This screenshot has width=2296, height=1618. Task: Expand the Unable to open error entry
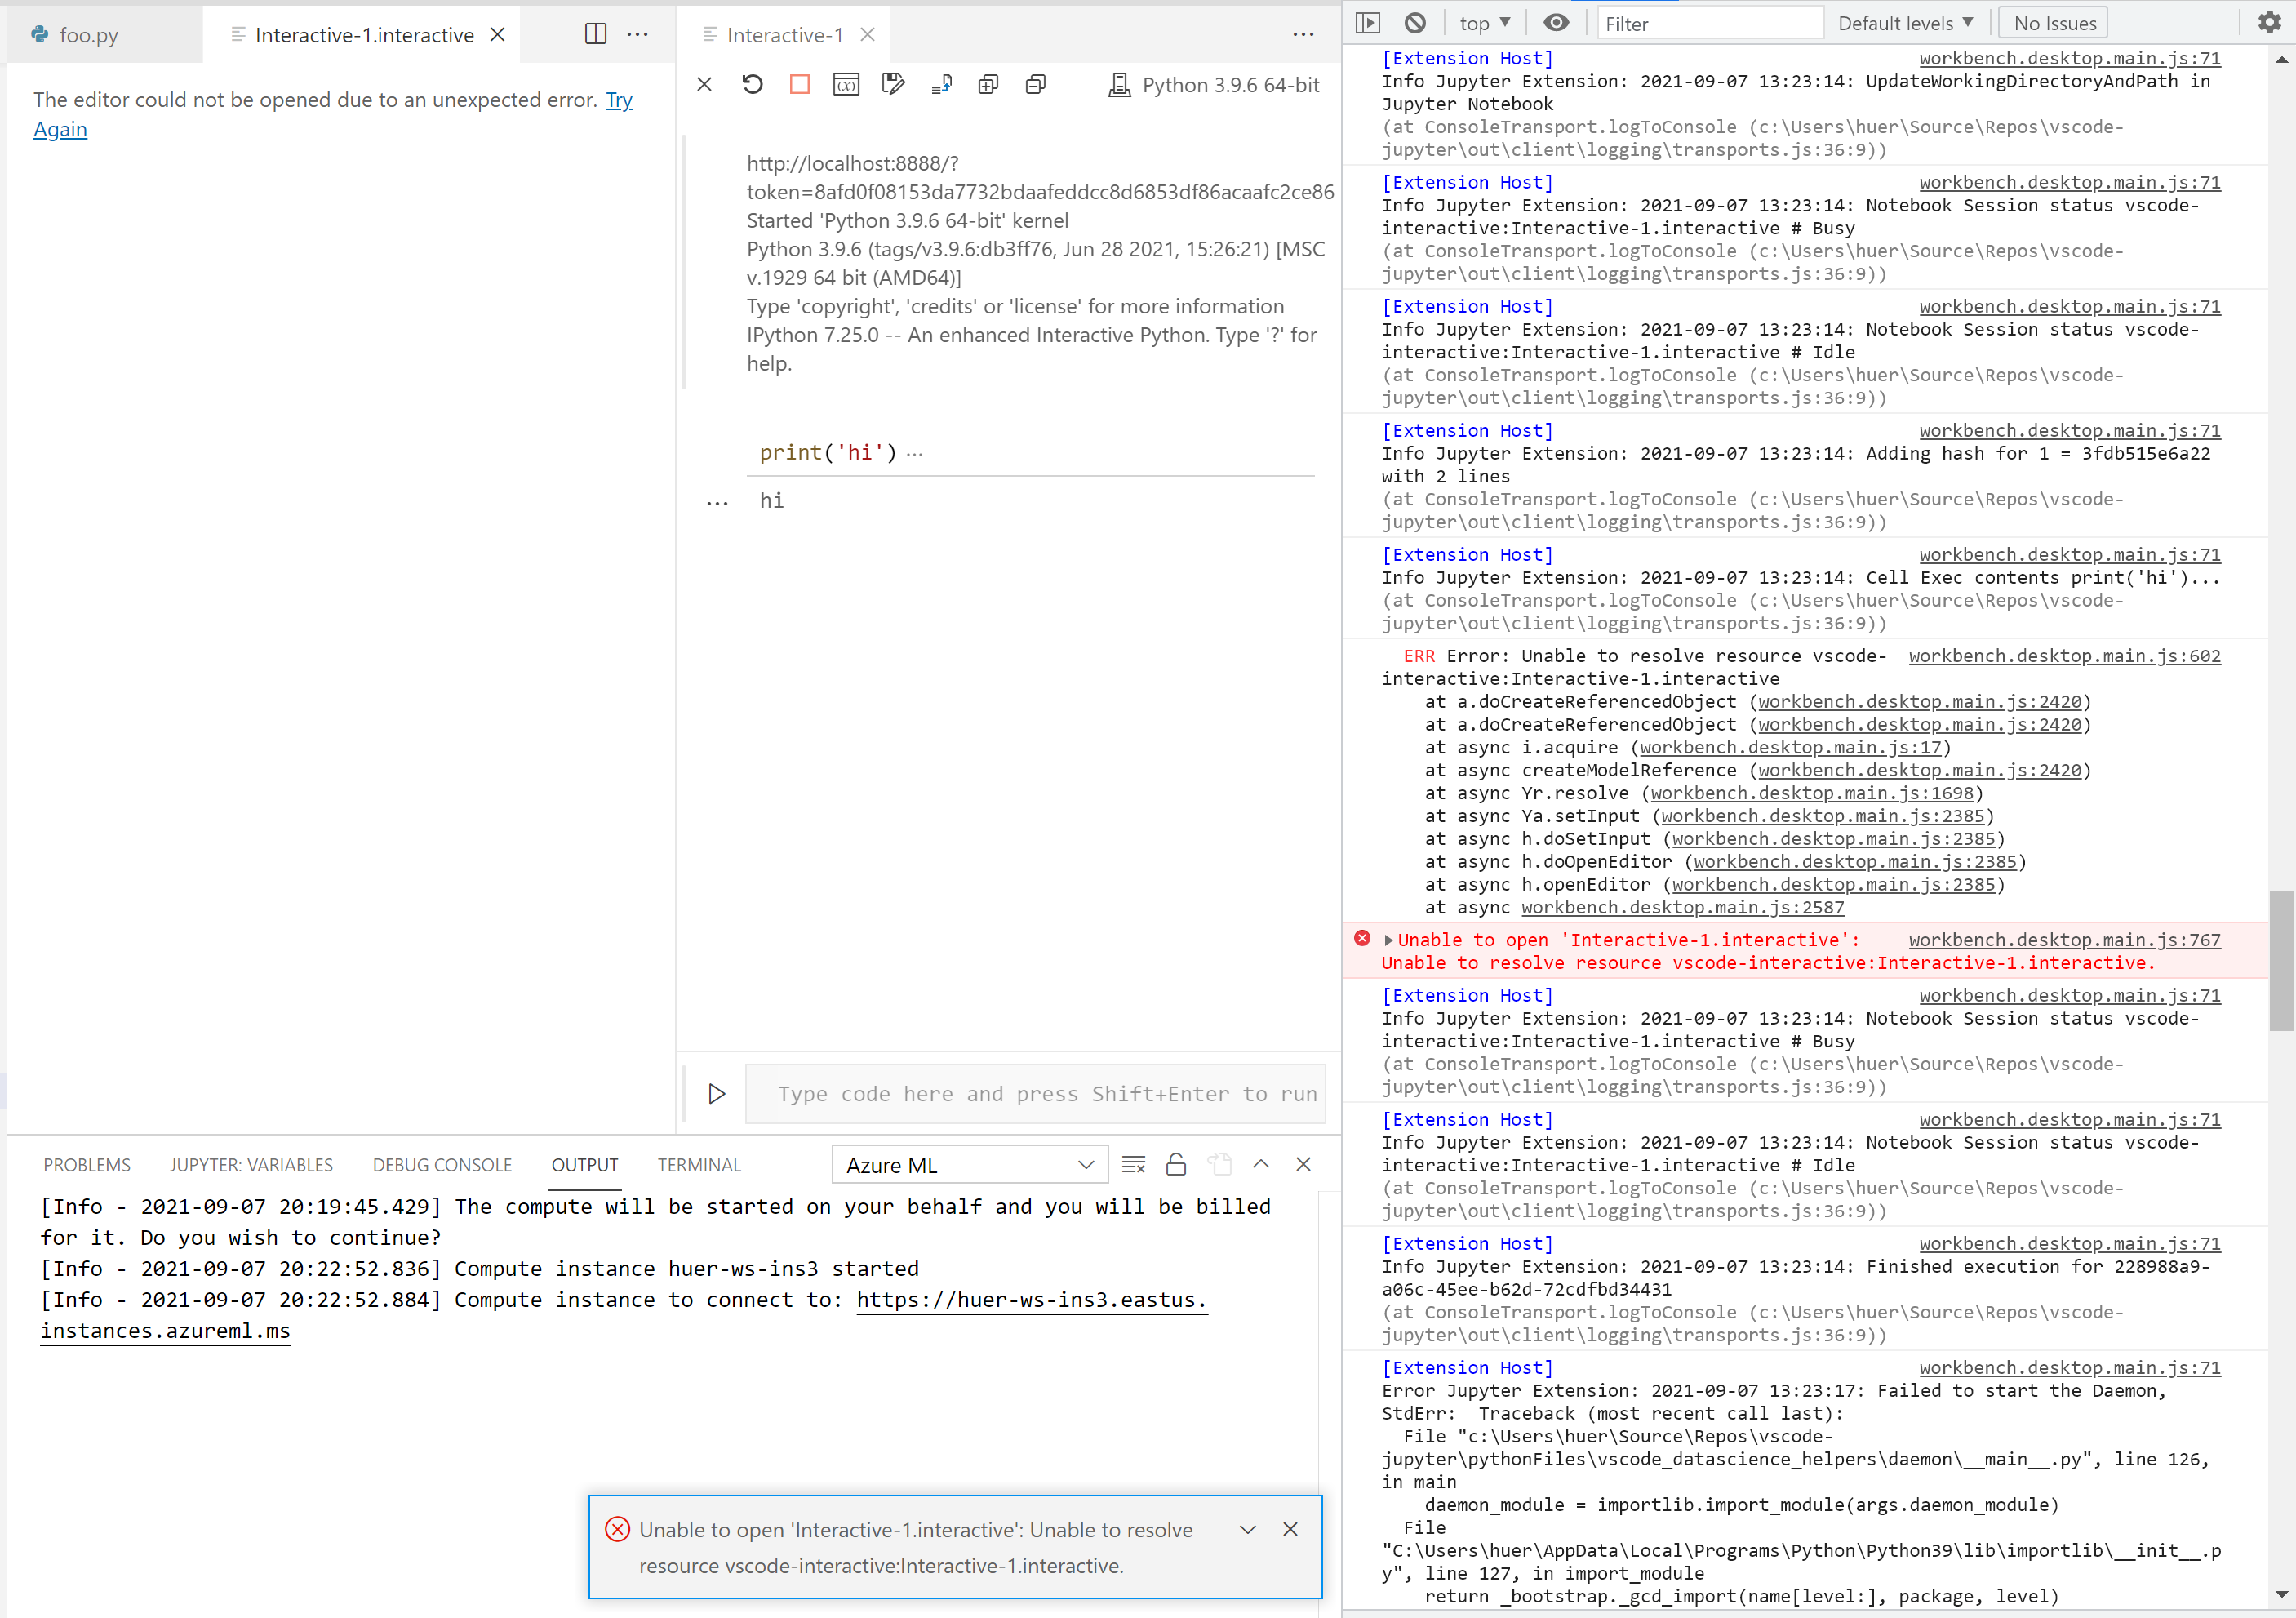1388,940
